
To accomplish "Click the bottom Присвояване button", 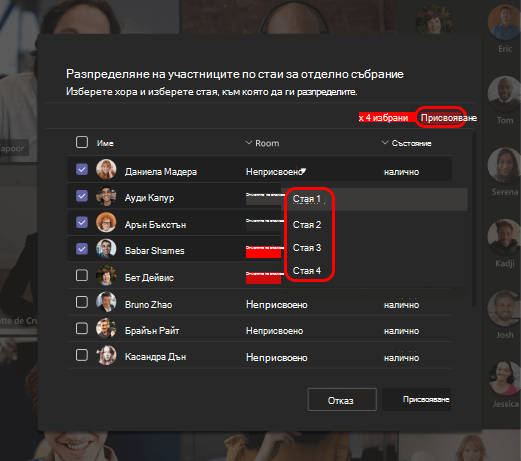I will click(x=417, y=399).
